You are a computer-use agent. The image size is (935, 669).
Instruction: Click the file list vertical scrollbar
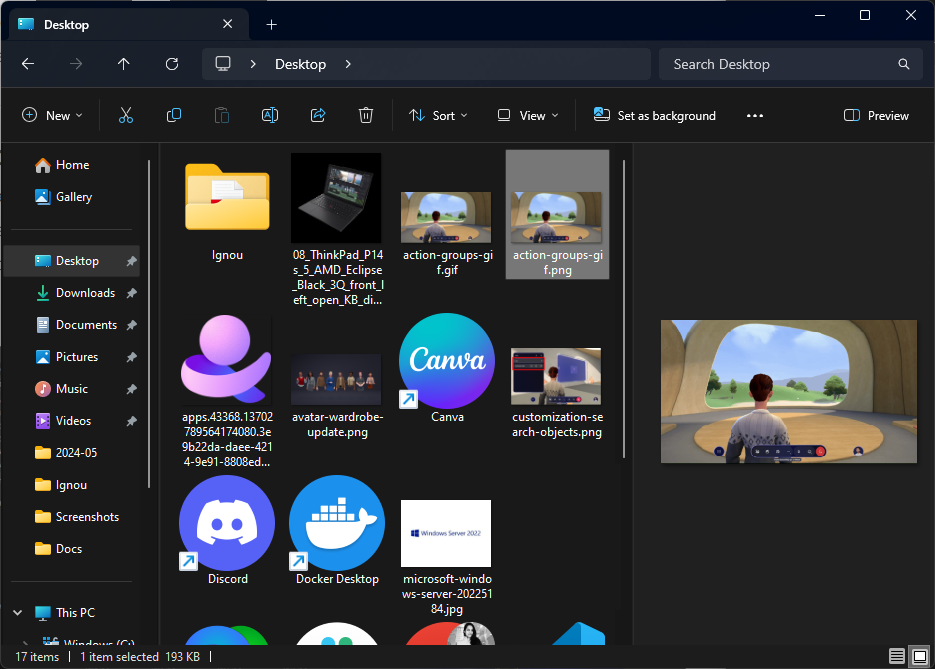click(624, 309)
